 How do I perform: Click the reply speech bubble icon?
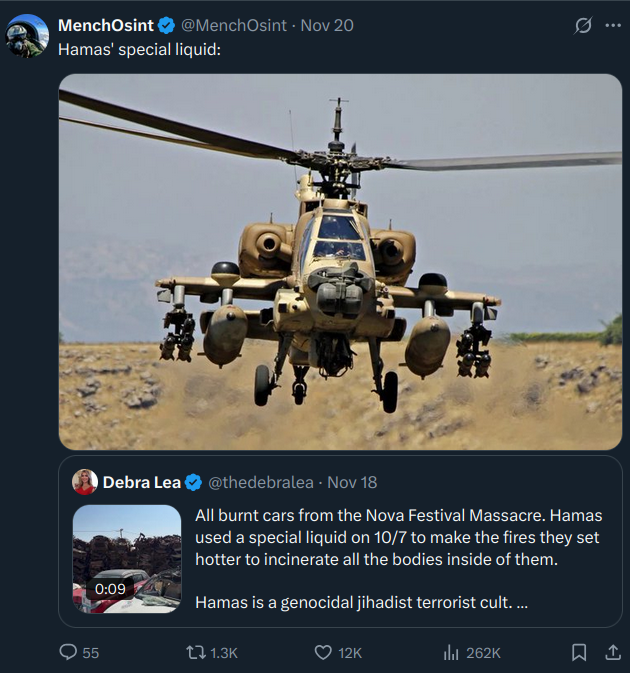point(69,652)
